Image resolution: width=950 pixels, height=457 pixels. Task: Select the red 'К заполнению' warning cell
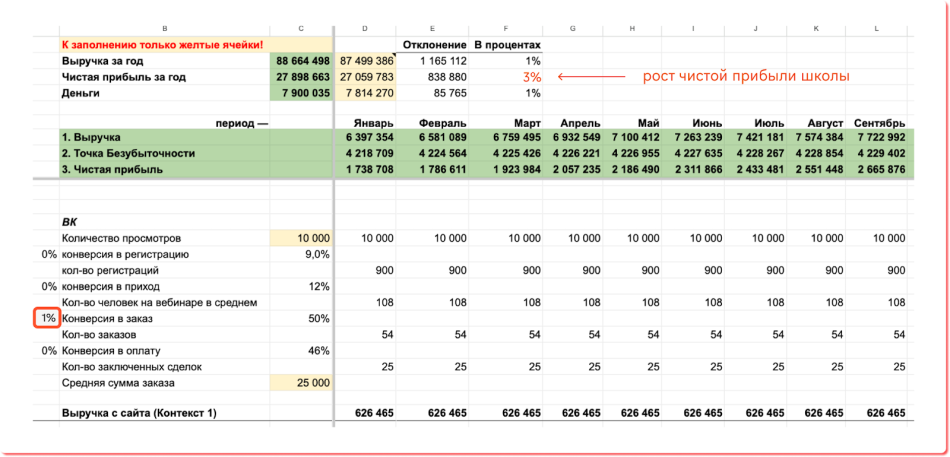pos(162,45)
